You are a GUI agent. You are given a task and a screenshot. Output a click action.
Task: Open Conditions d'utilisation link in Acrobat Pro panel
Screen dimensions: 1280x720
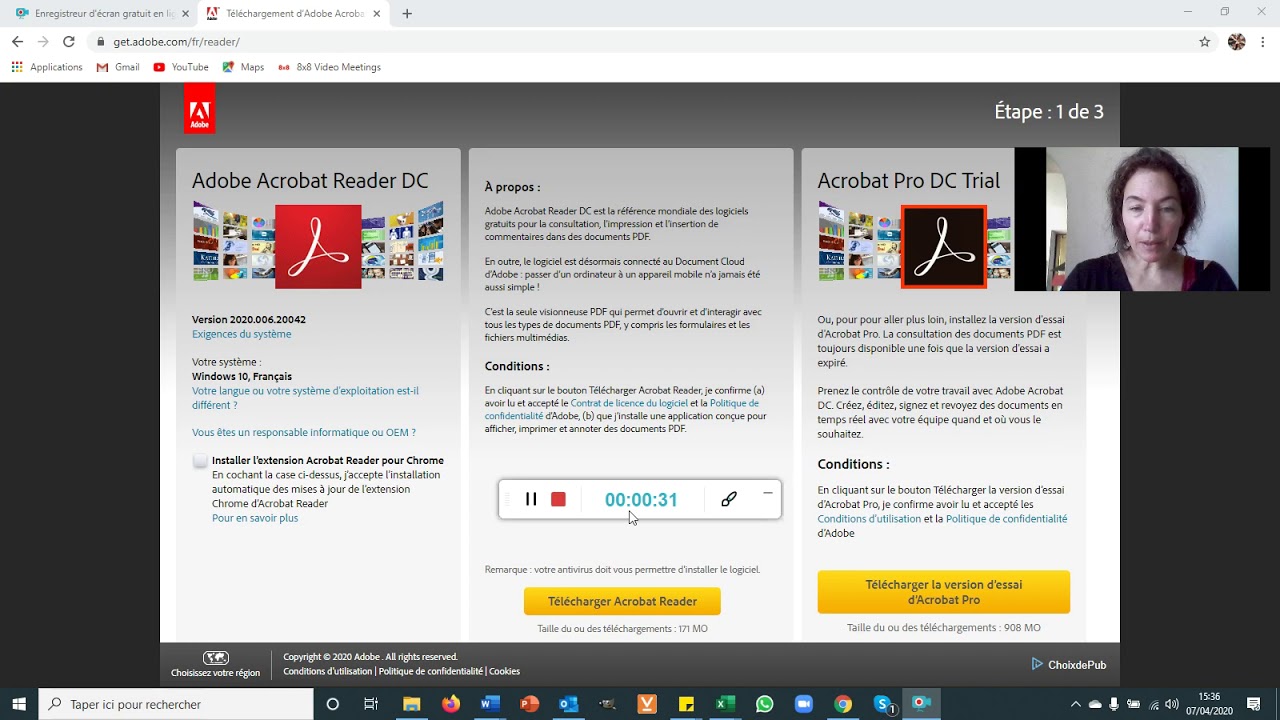869,519
